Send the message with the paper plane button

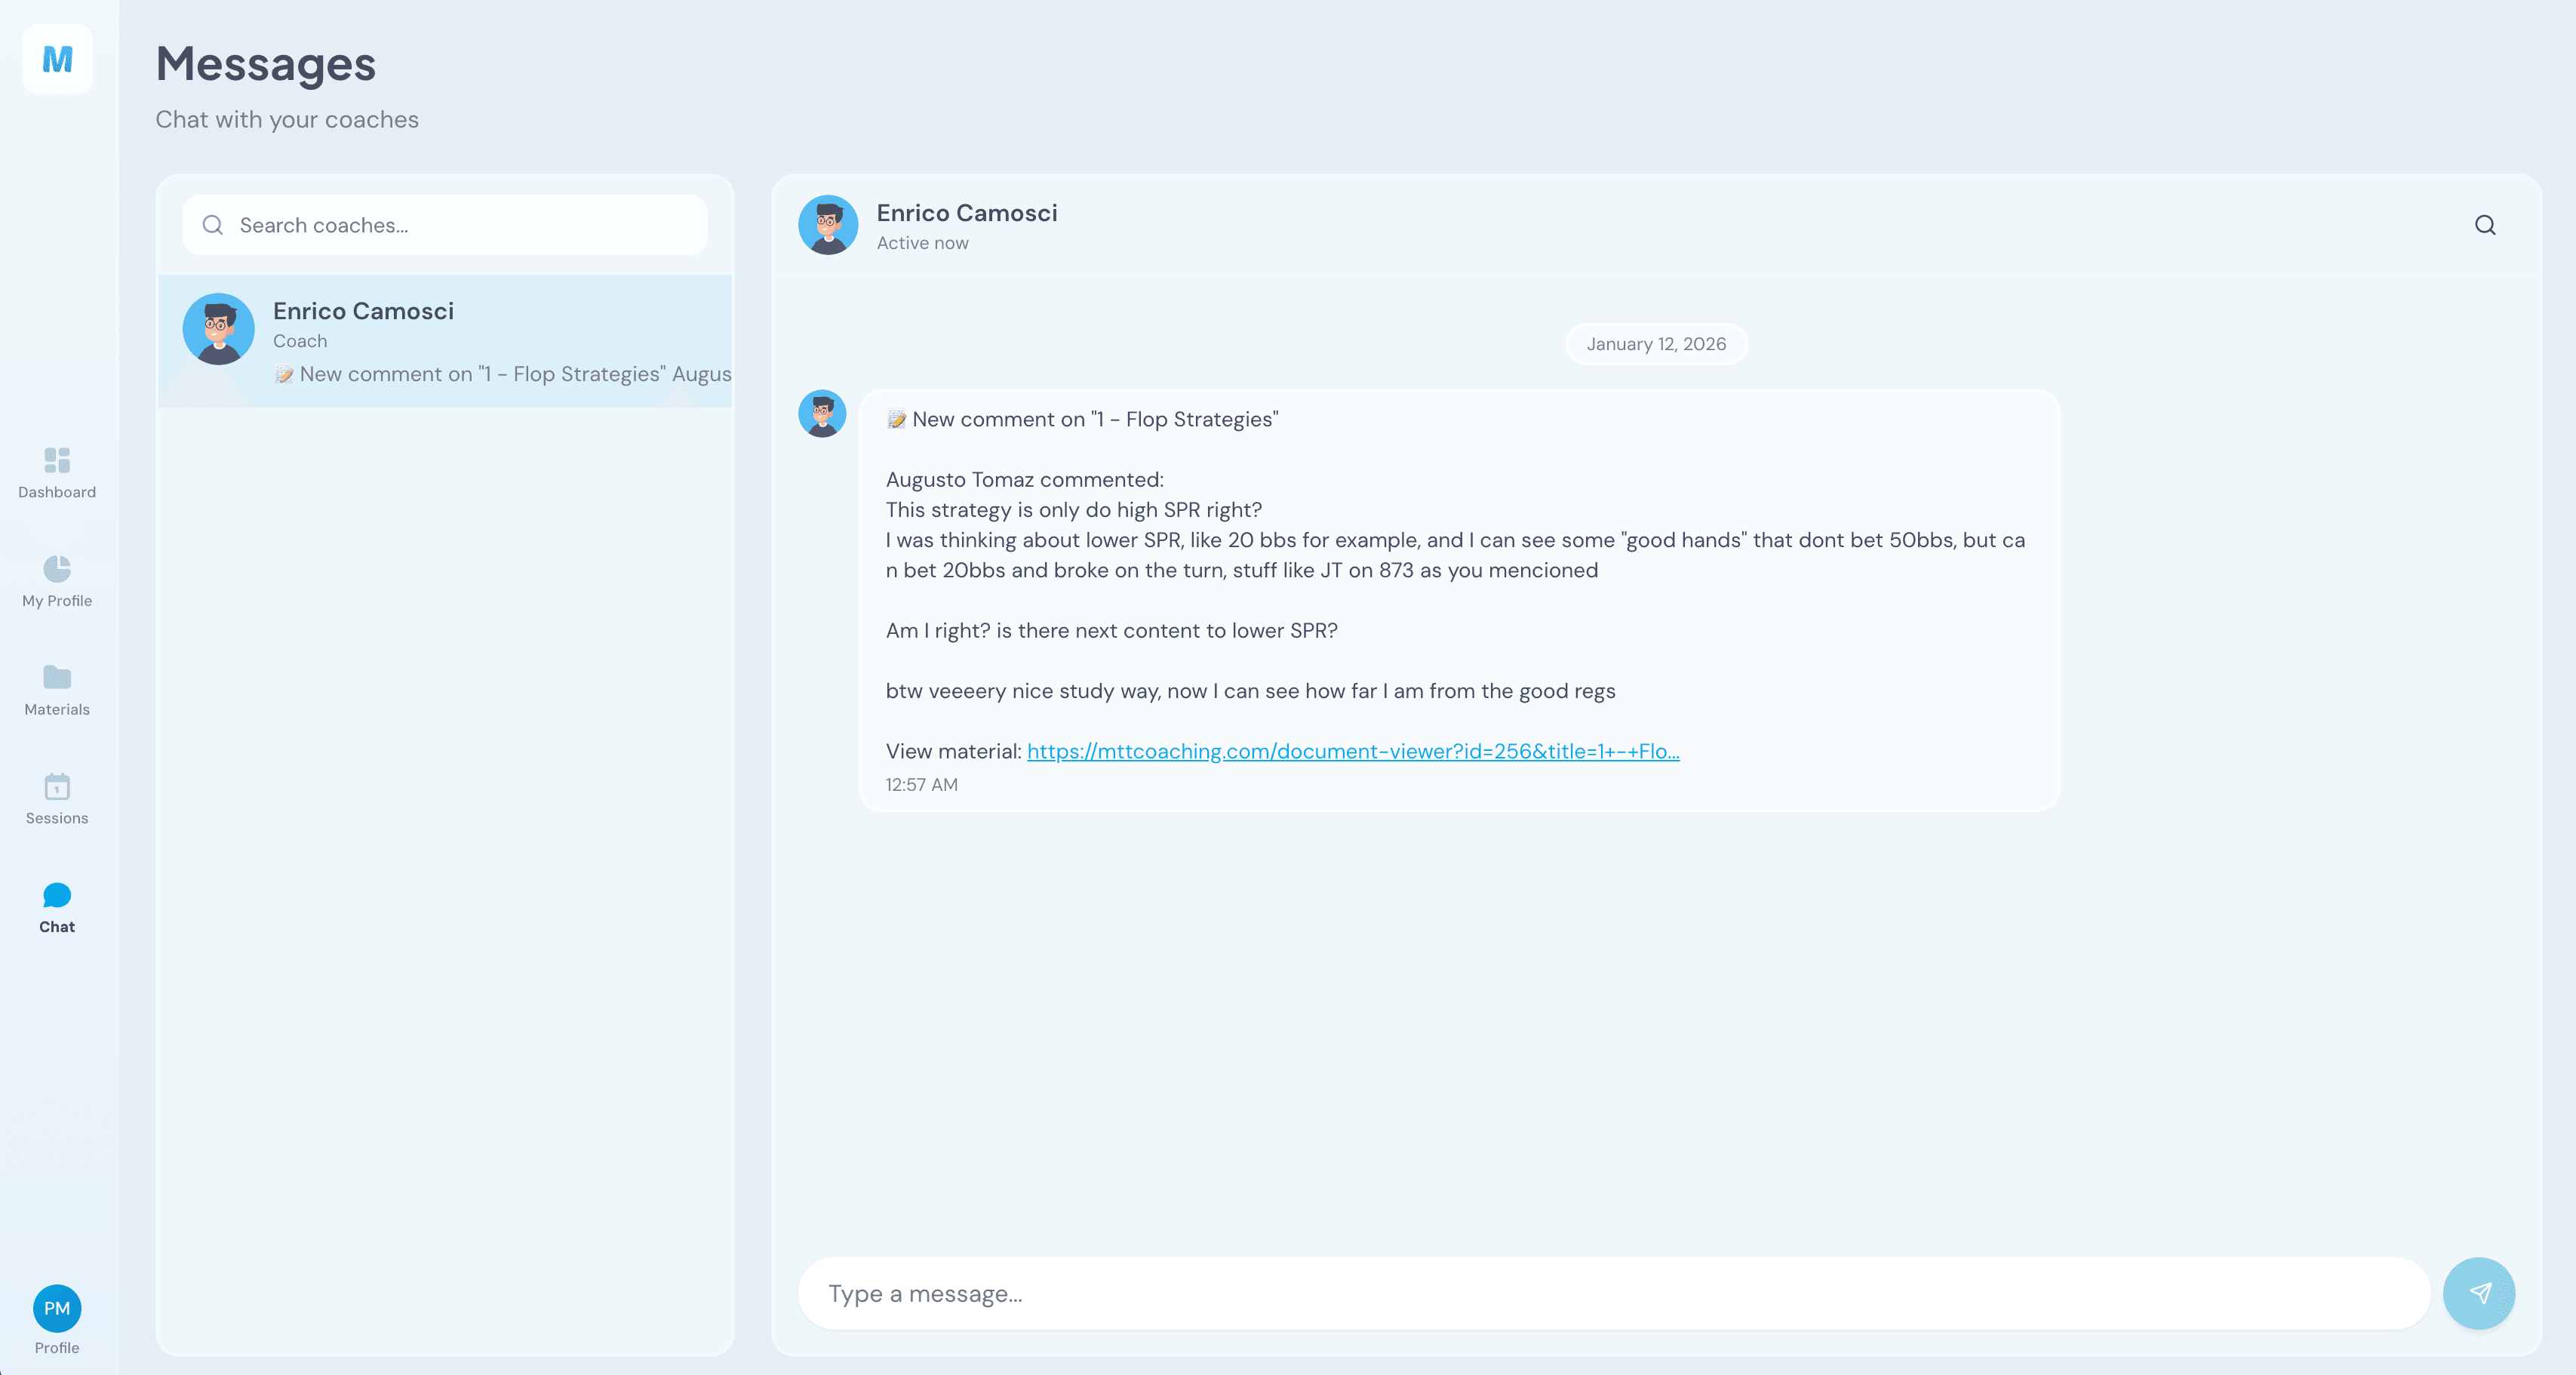coord(2479,1292)
